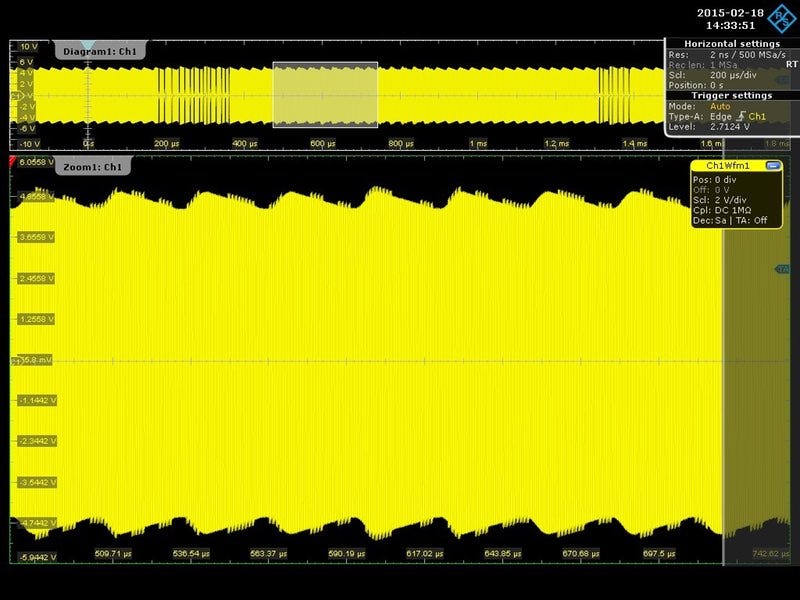Click the 3.6558 V axis label
The height and width of the screenshot is (600, 800).
pos(36,237)
